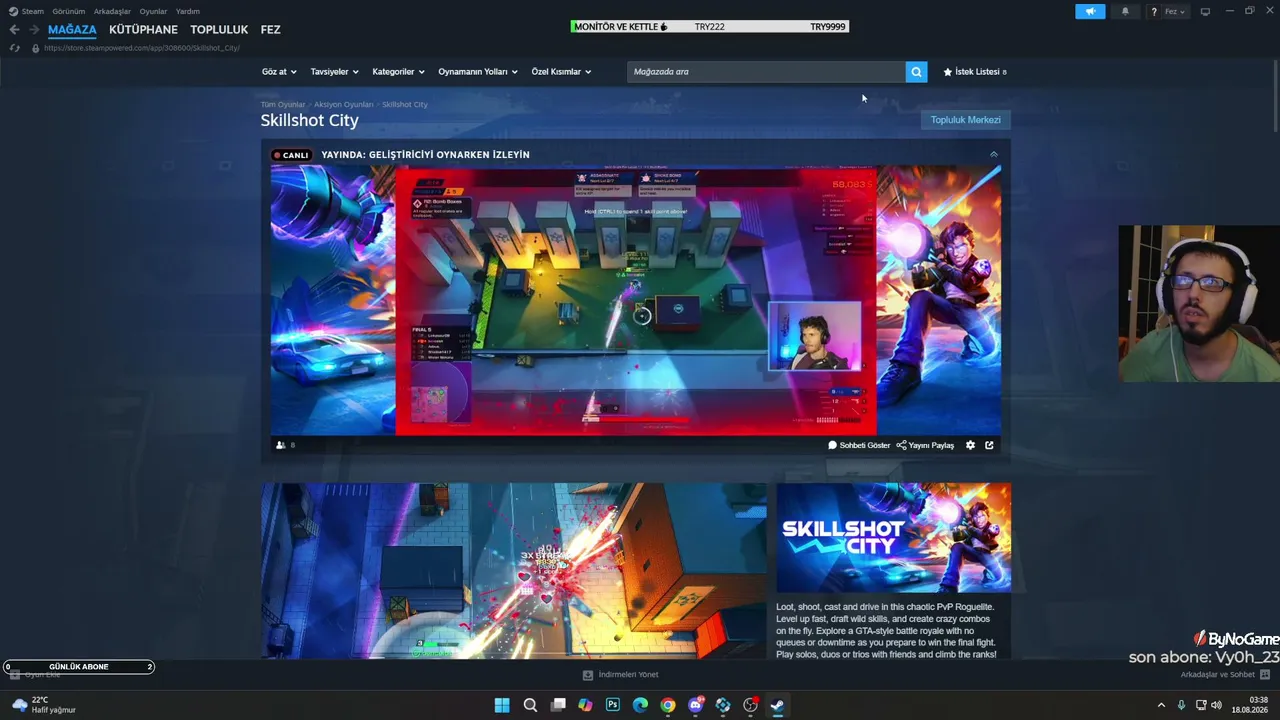
Task: Click the Friends and Chat grid icon
Action: click(1265, 675)
